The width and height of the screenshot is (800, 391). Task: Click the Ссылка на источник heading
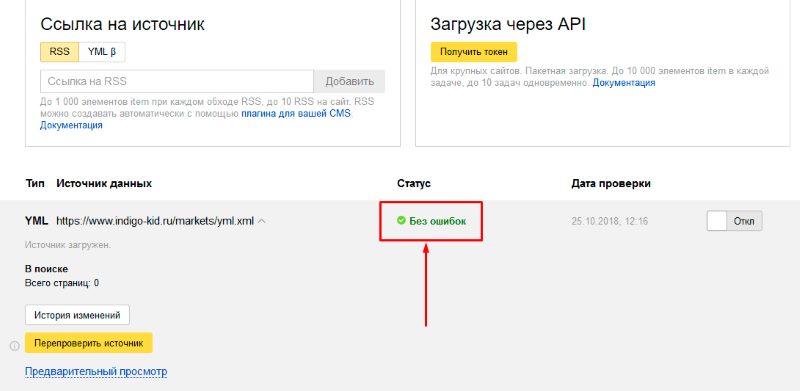pyautogui.click(x=122, y=24)
